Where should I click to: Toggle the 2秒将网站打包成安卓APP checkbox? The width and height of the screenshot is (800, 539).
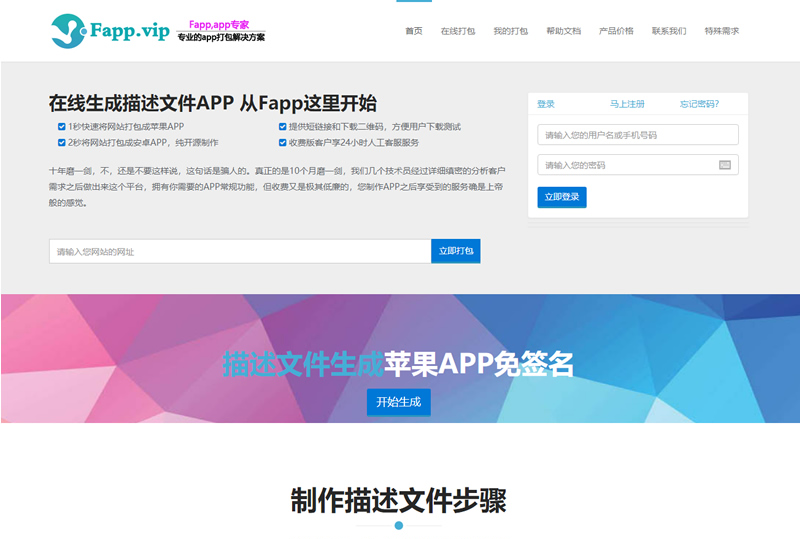61,142
